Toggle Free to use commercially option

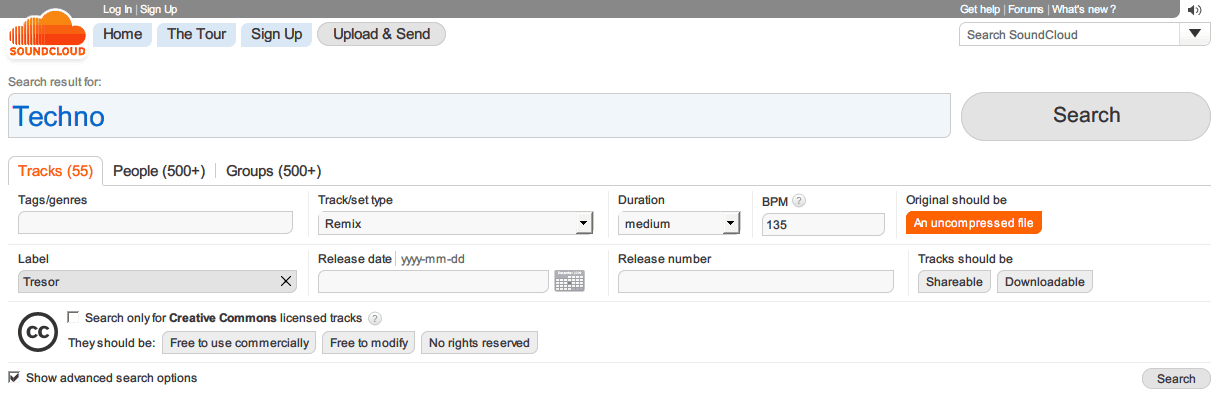[x=239, y=343]
